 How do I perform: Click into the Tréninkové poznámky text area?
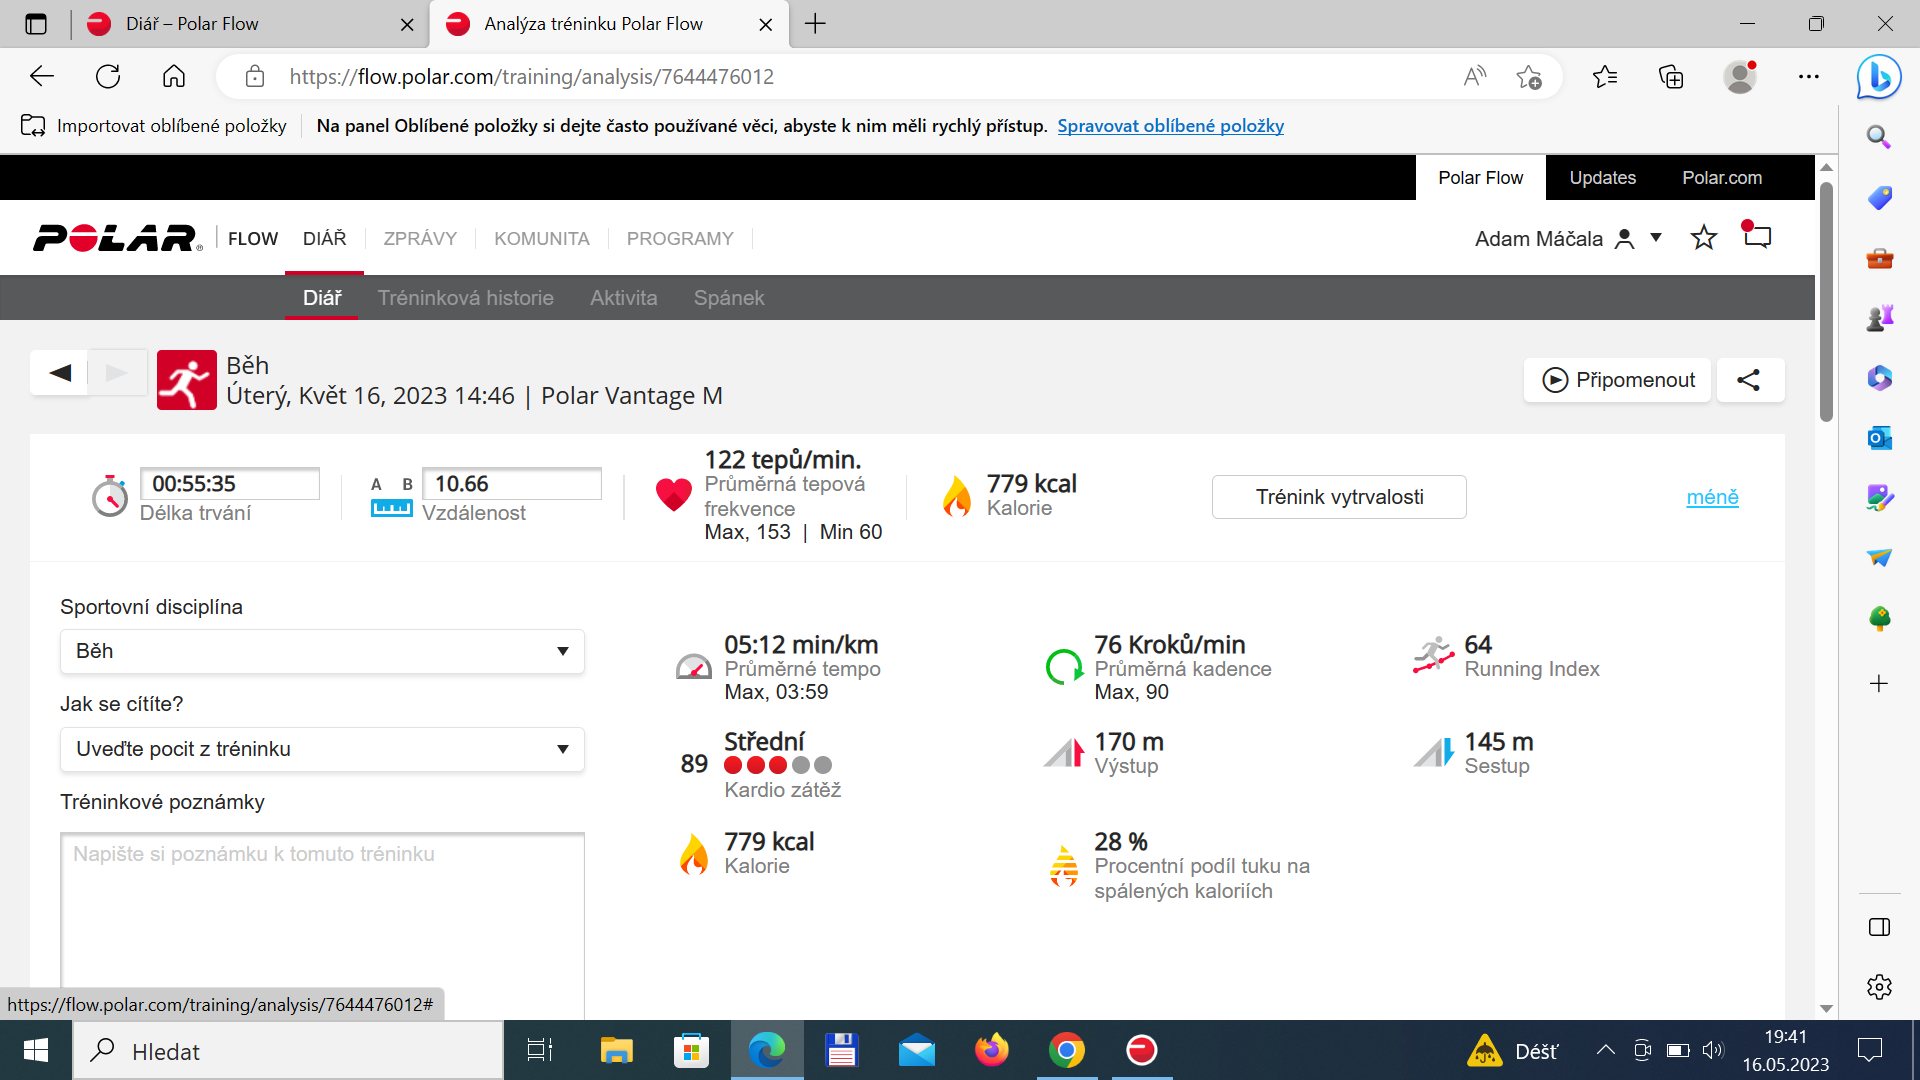click(322, 925)
